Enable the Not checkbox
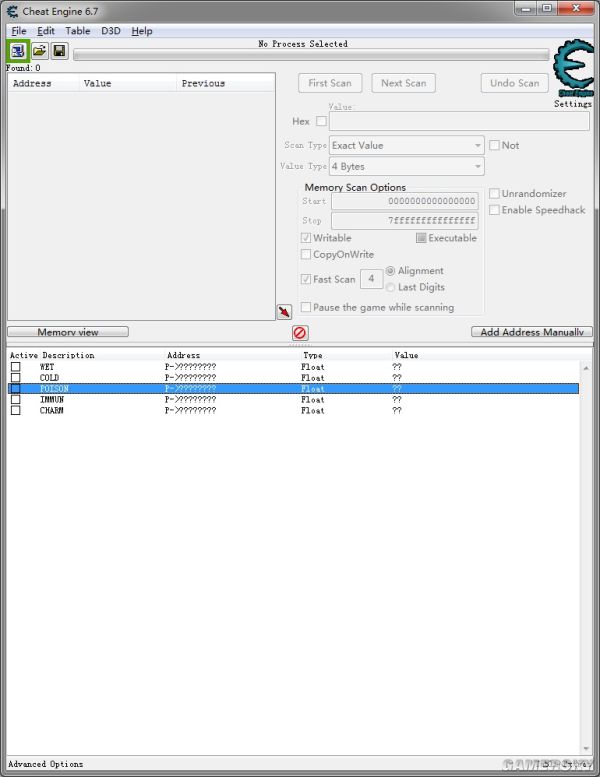600x777 pixels. click(494, 145)
